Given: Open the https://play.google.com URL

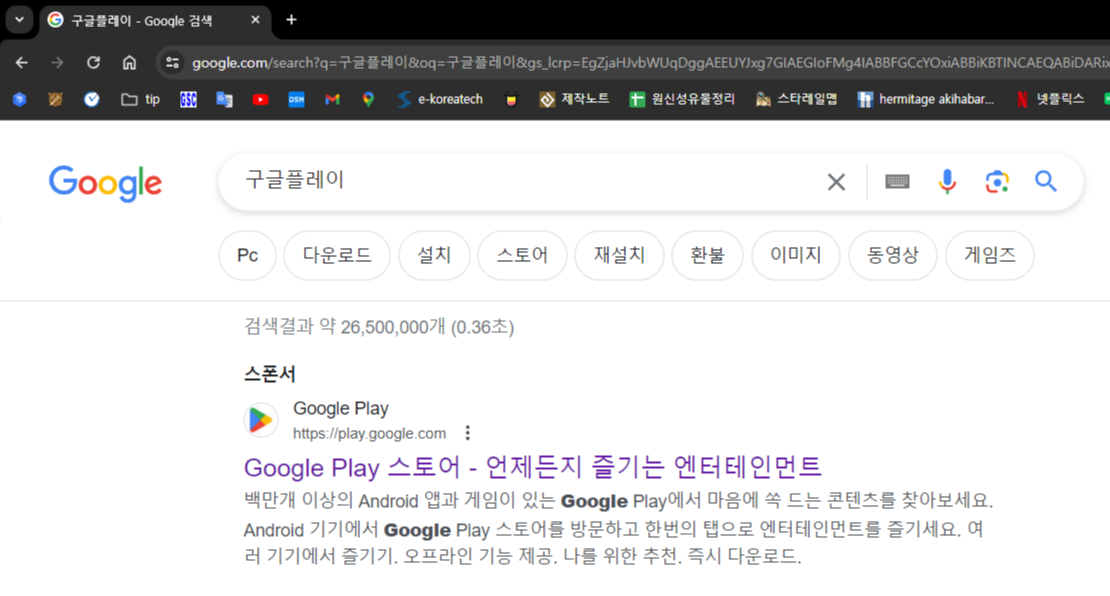Looking at the screenshot, I should (x=370, y=433).
